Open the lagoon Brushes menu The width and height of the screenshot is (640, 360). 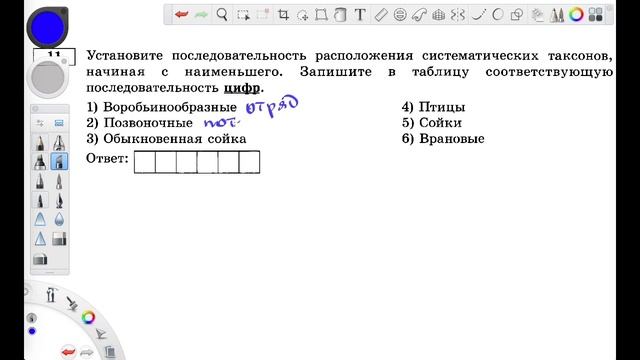[x=72, y=304]
